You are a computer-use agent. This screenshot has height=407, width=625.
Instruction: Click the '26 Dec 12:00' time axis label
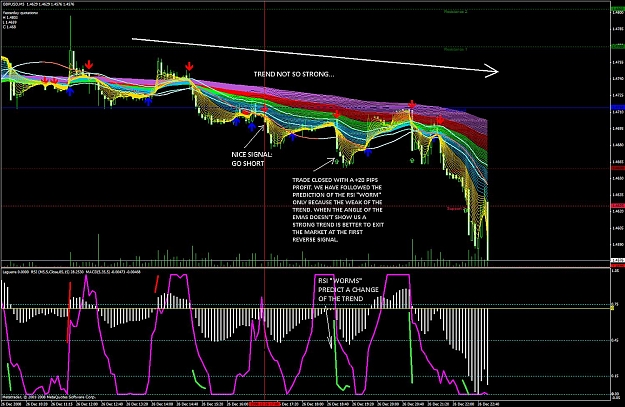(x=86, y=404)
